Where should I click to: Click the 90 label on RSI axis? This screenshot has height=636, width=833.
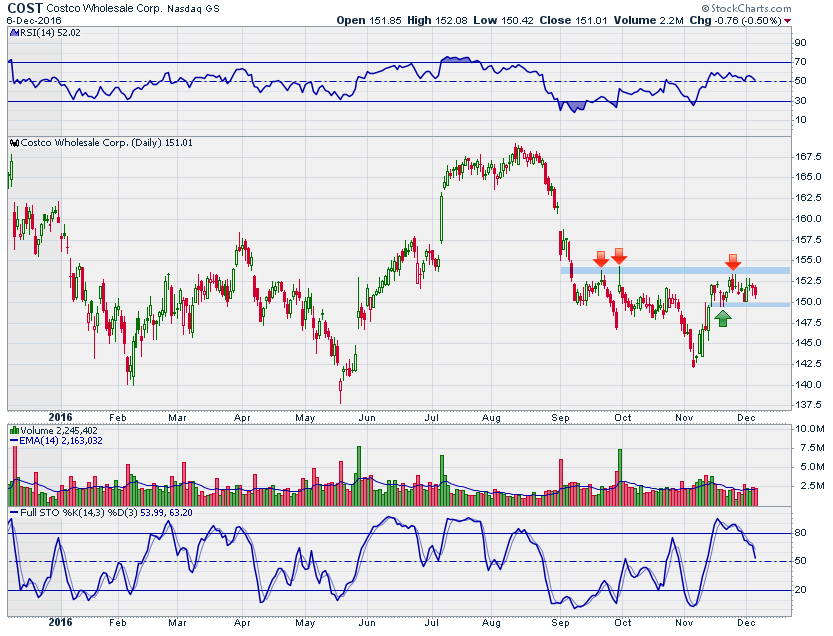[x=801, y=43]
